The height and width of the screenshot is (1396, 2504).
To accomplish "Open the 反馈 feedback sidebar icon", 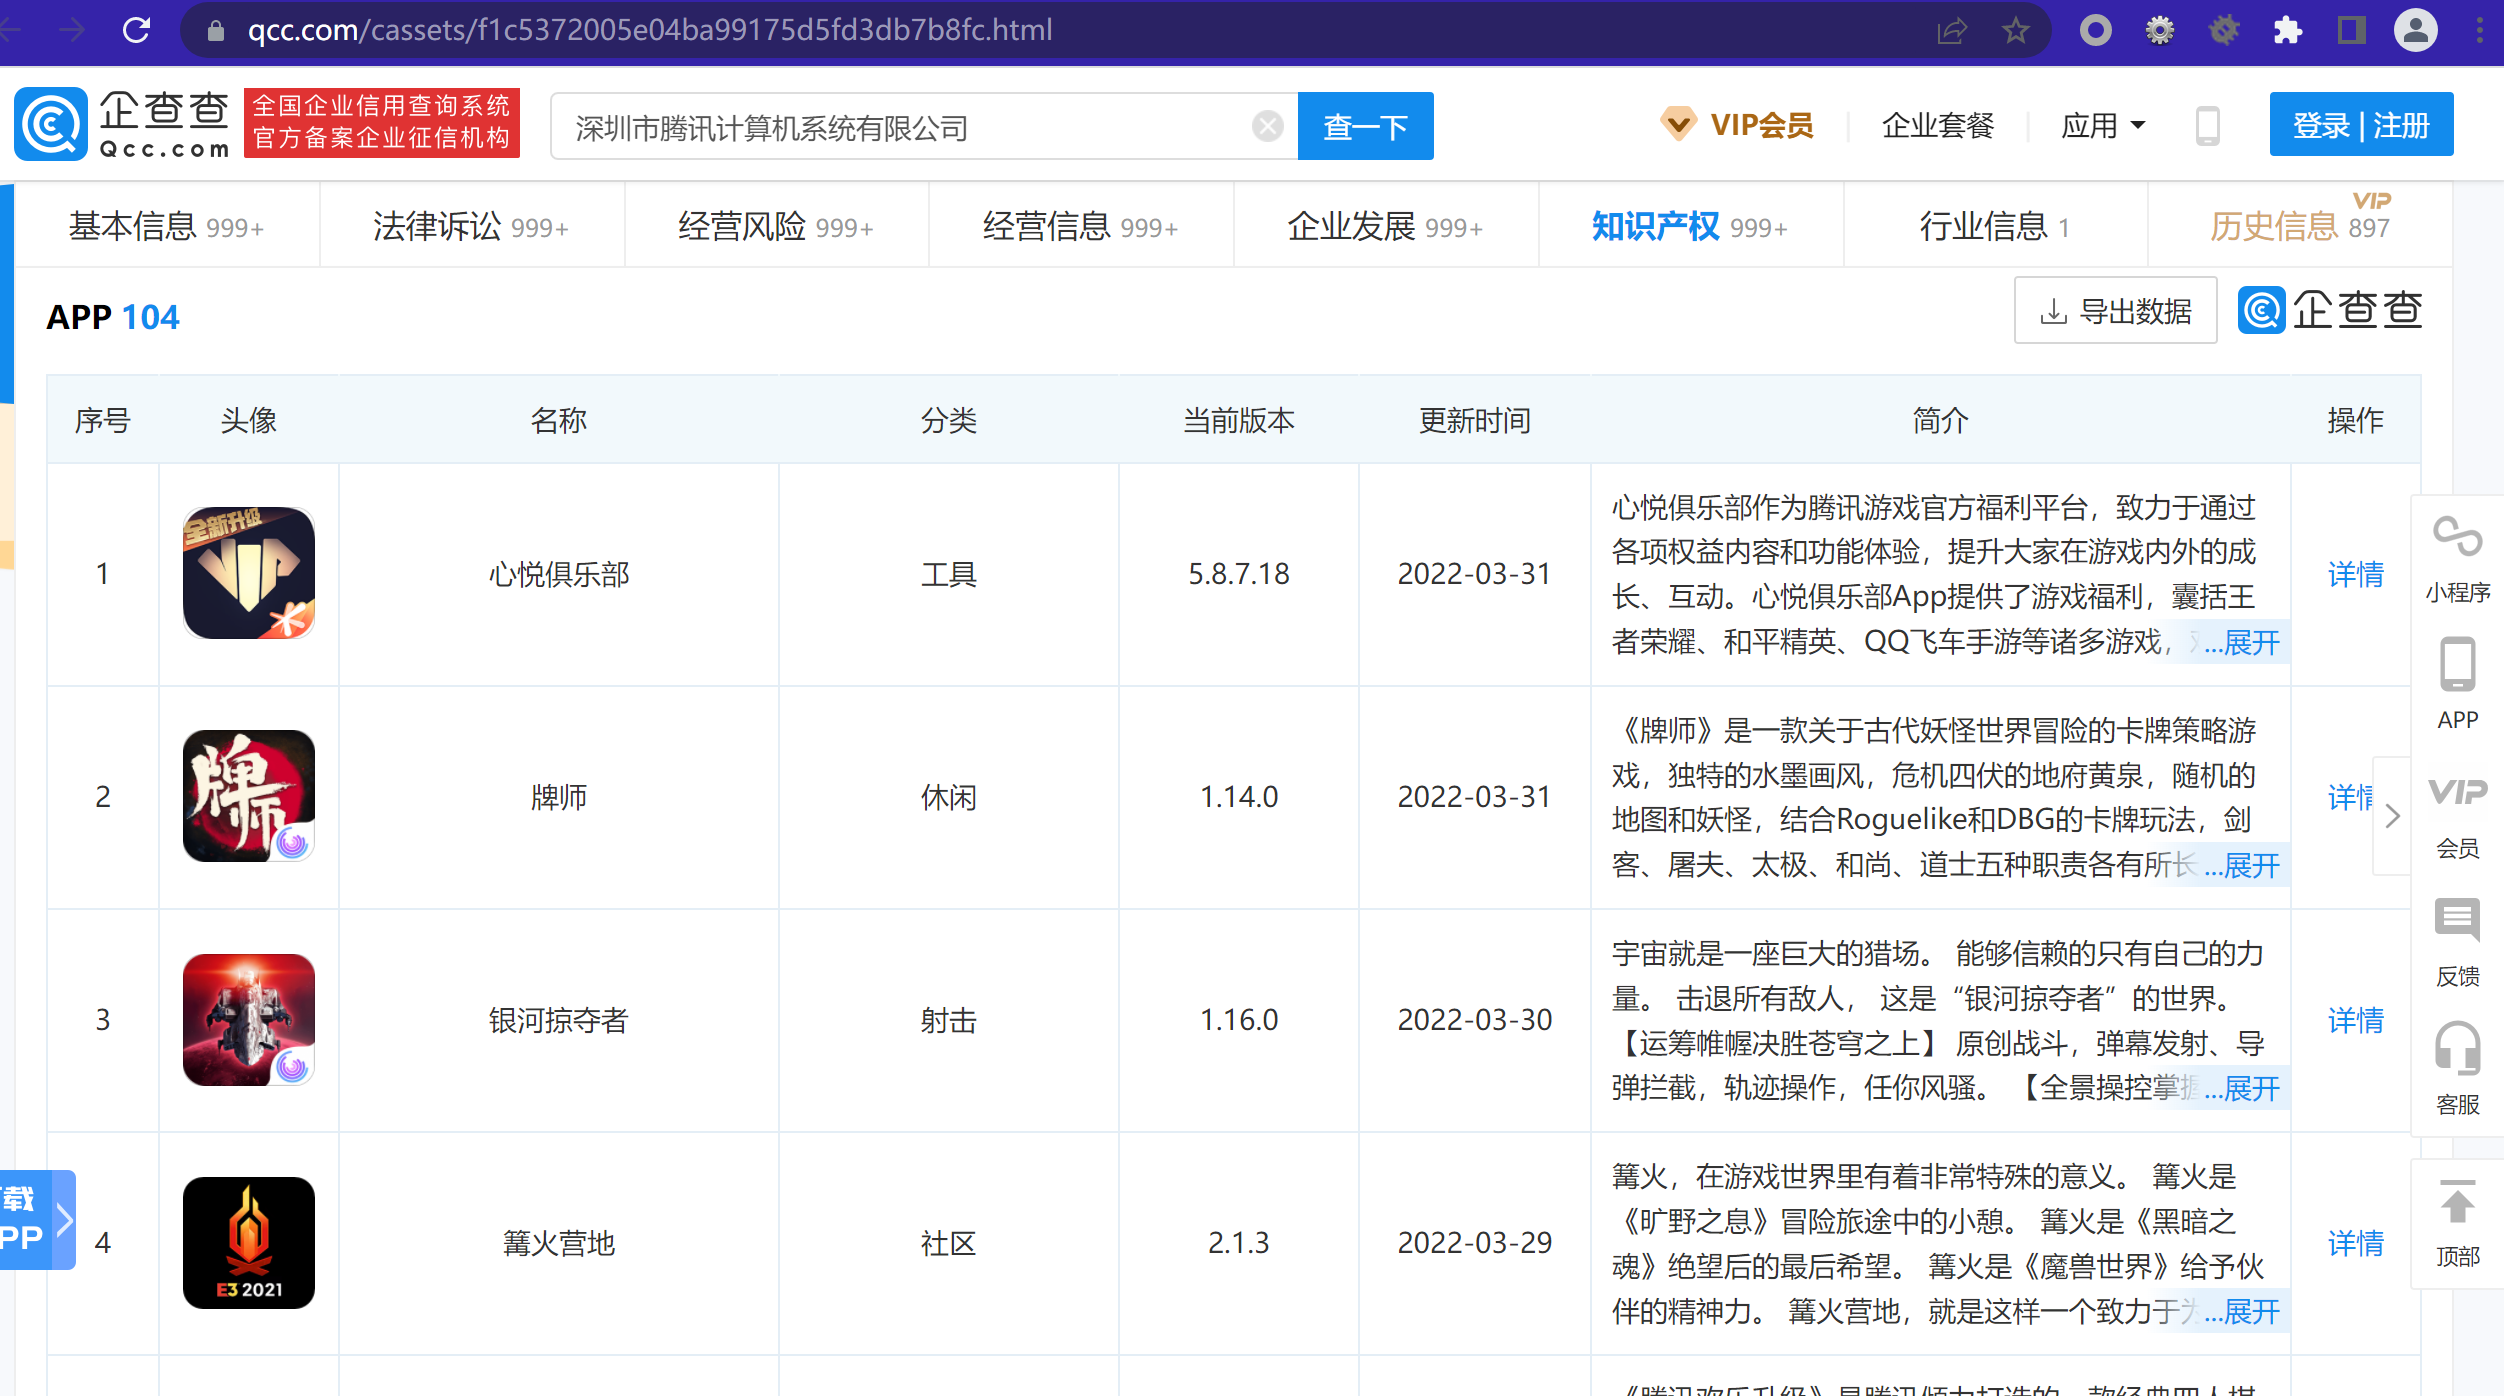I will [2457, 944].
